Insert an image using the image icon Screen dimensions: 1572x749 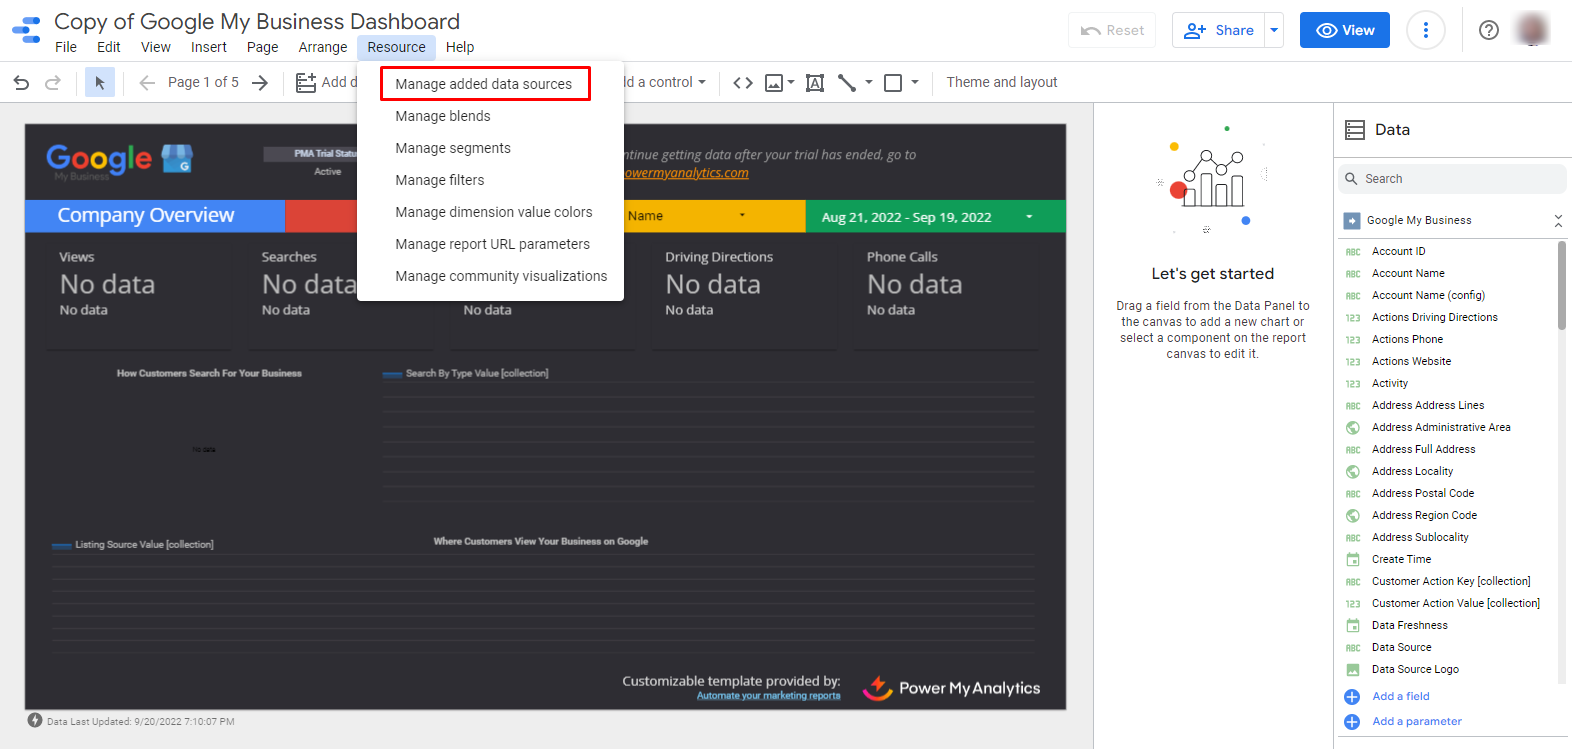tap(774, 83)
